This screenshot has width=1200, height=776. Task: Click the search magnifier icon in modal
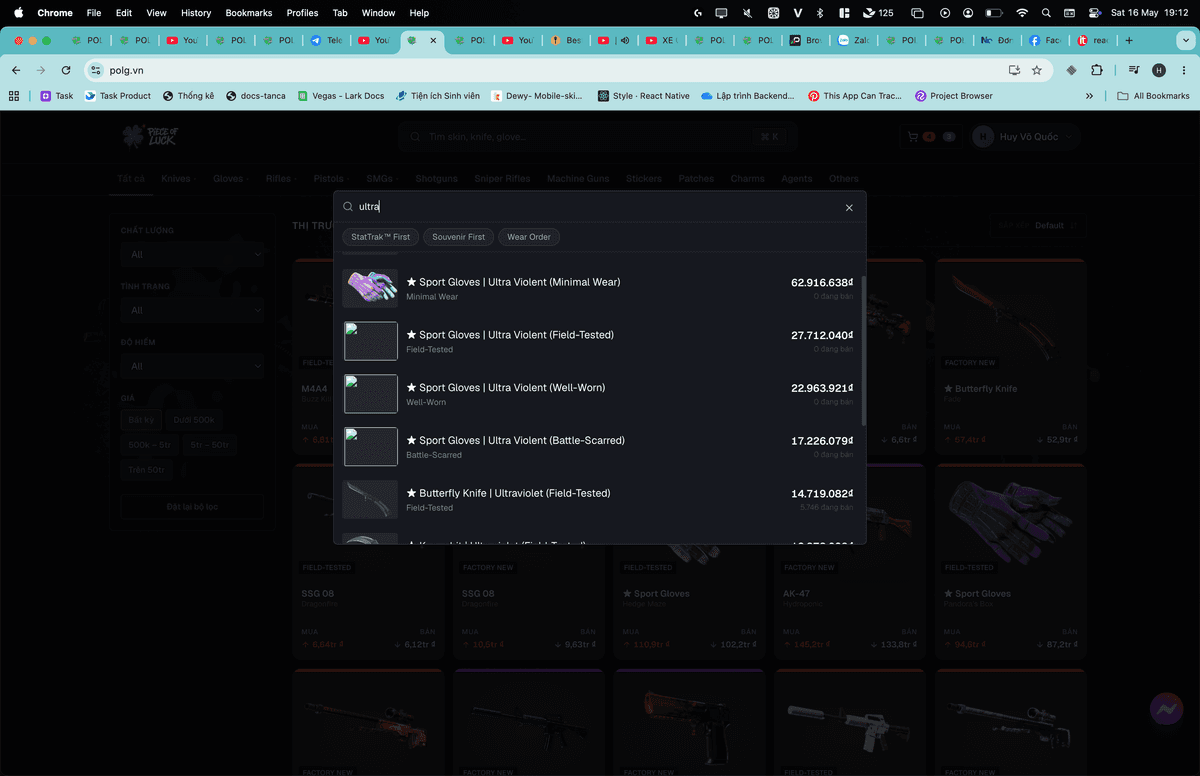(x=348, y=207)
